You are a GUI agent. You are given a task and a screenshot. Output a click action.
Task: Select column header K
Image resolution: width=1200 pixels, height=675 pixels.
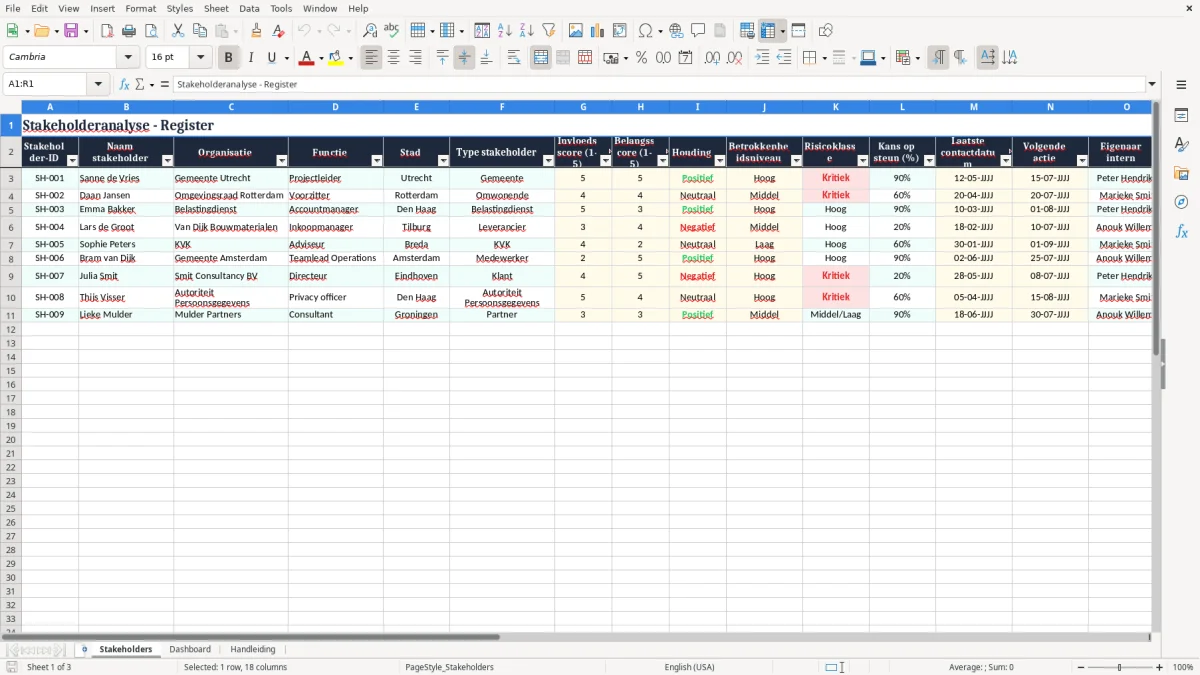point(835,107)
